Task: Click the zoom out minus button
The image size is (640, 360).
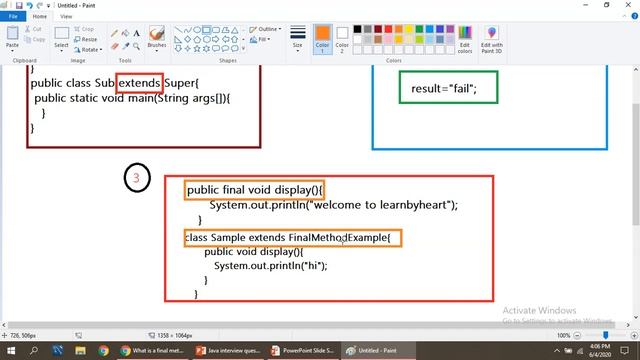Action: point(577,336)
